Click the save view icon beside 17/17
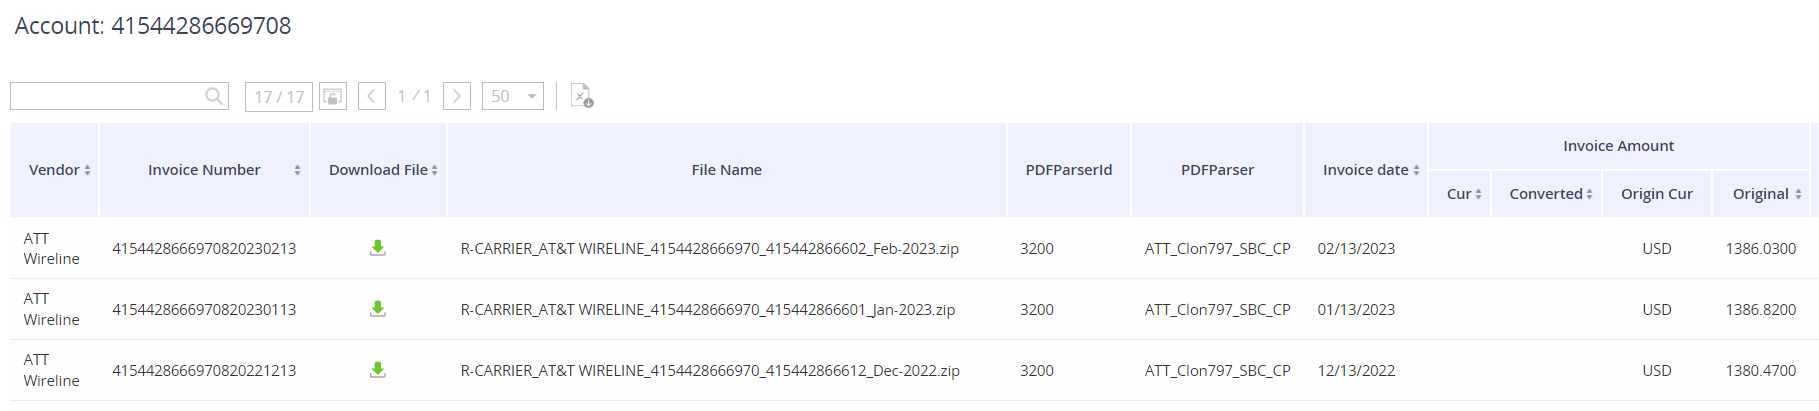This screenshot has height=411, width=1819. 332,96
